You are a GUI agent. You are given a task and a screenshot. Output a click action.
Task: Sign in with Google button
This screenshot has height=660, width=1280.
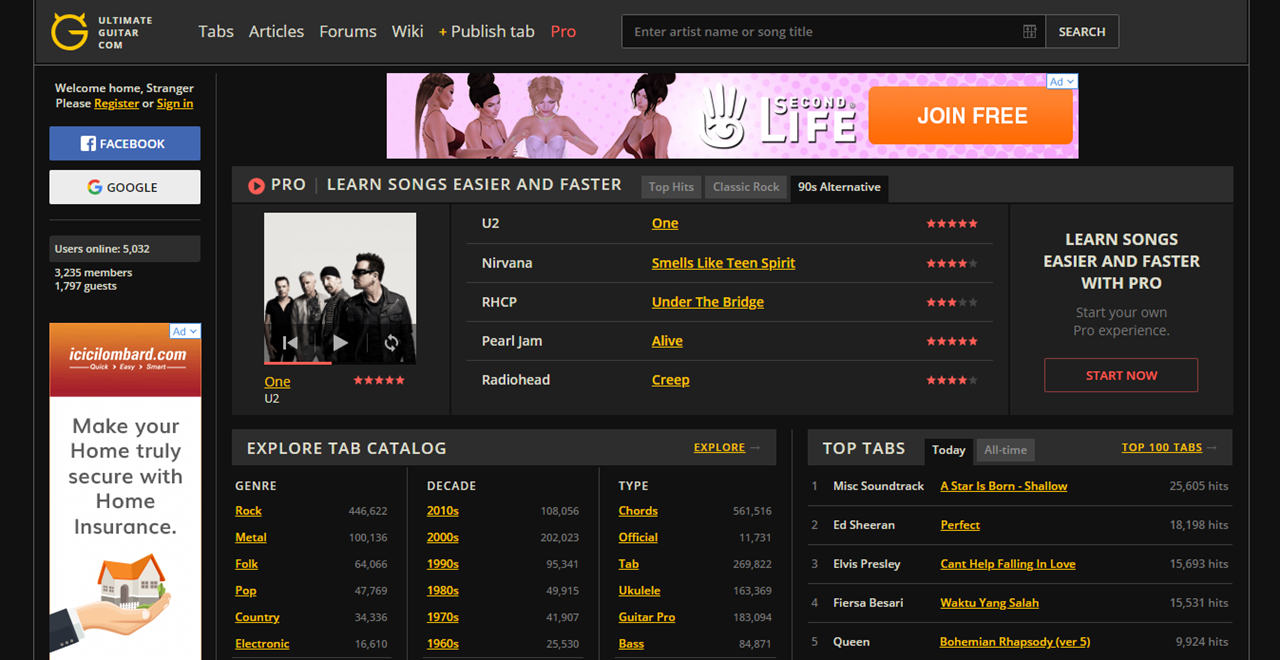click(x=125, y=187)
